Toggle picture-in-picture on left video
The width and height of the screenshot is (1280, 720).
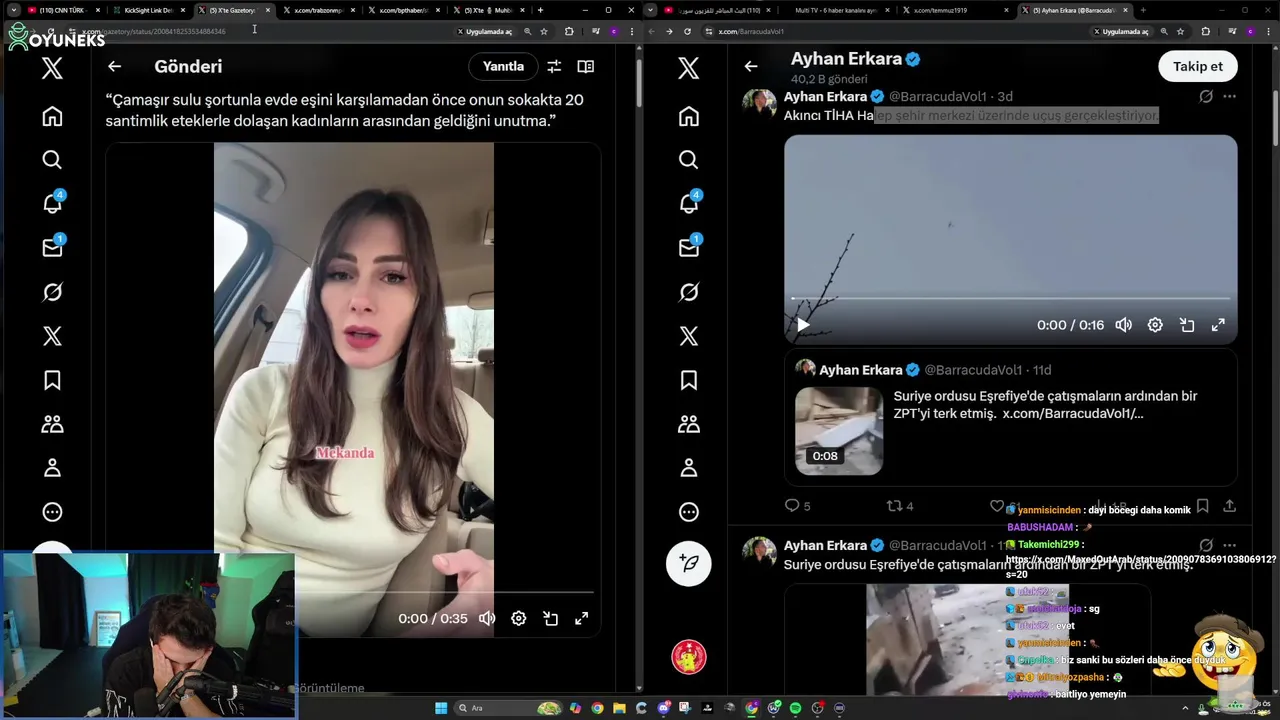(550, 618)
